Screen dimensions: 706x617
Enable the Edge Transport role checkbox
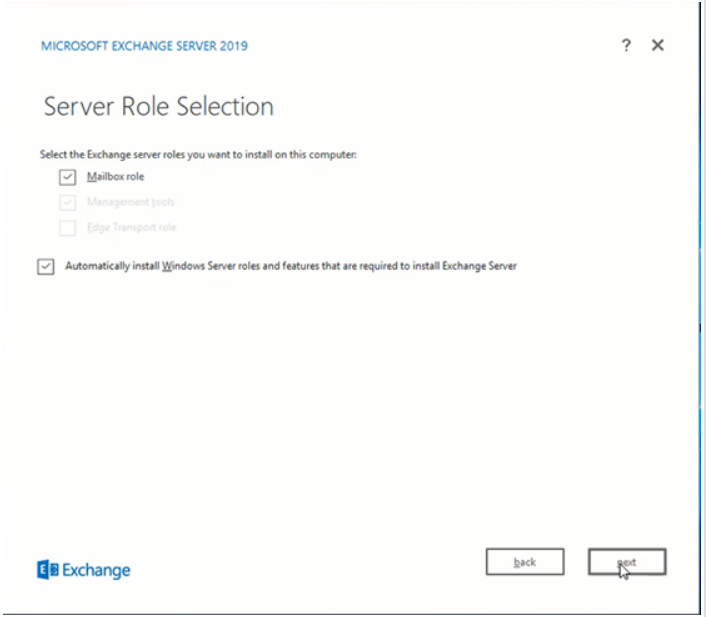[67, 228]
